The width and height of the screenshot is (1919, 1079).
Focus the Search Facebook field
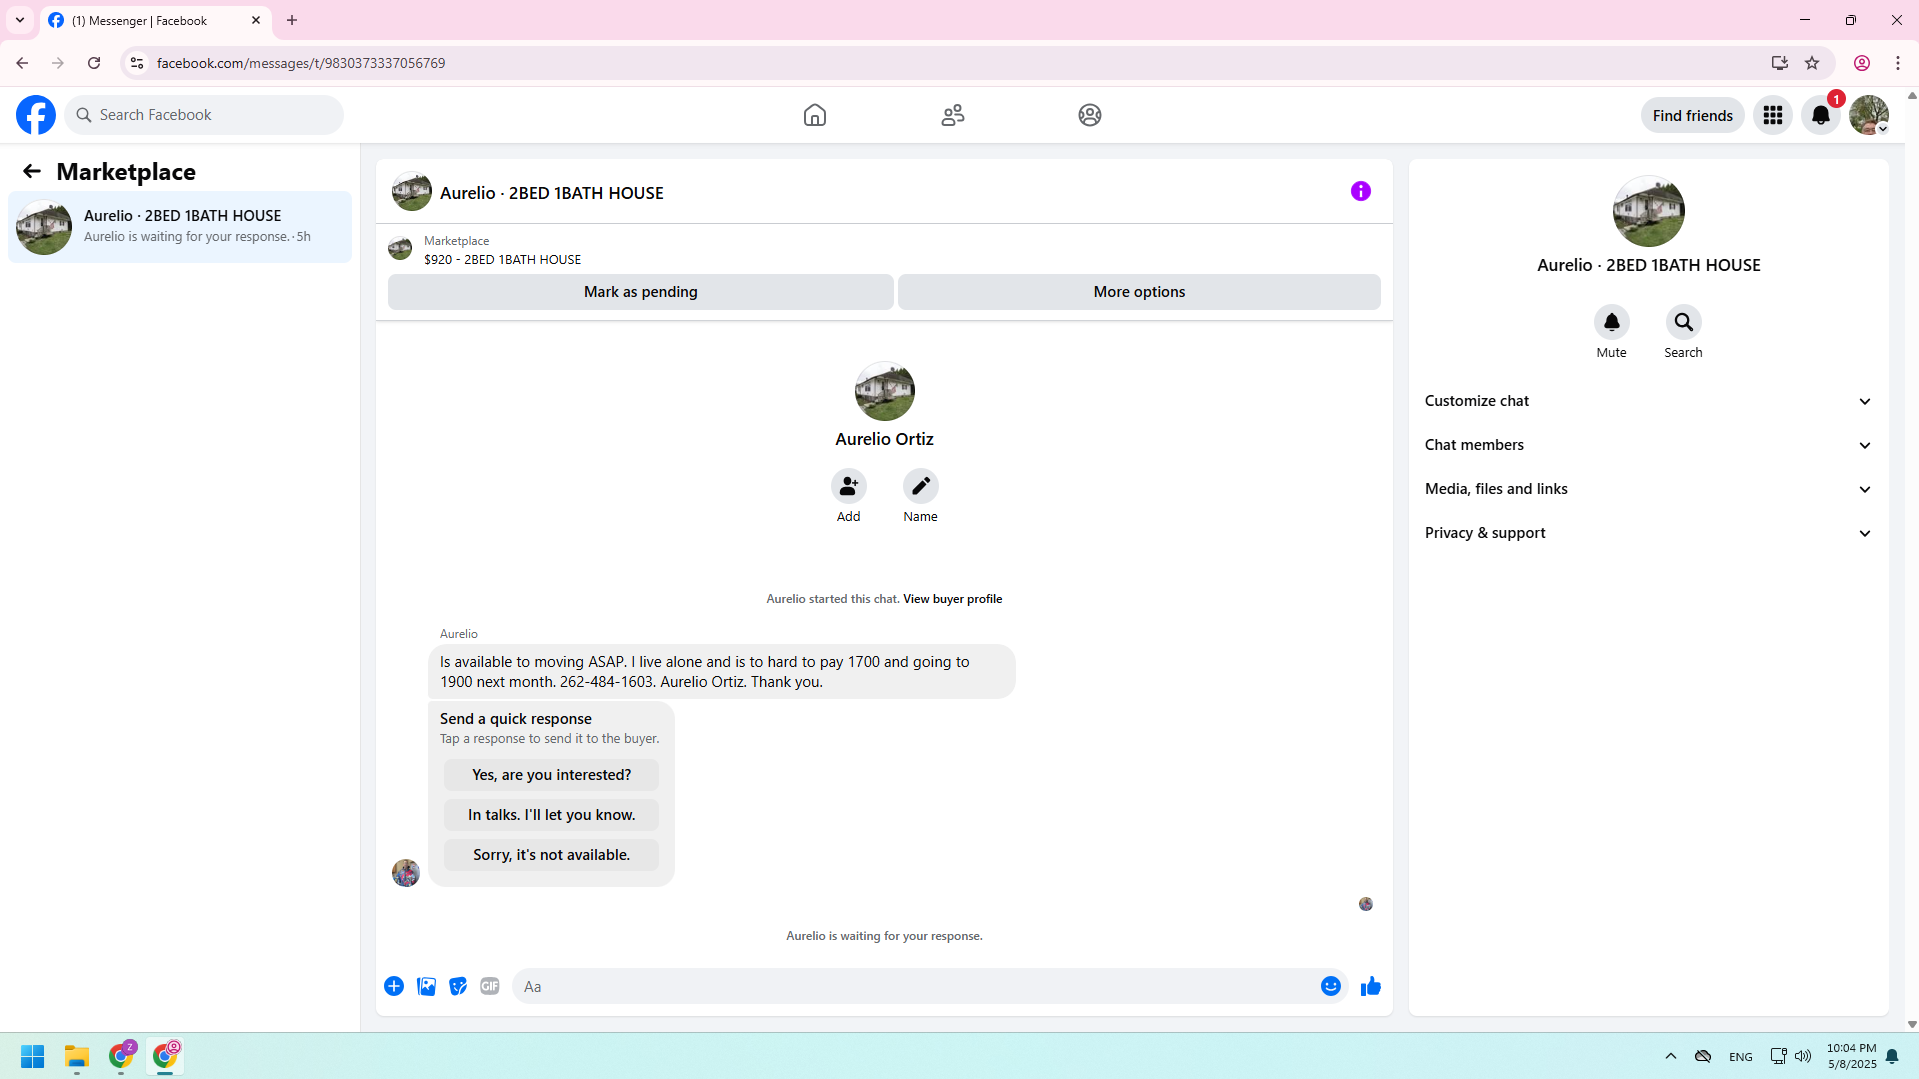point(204,115)
